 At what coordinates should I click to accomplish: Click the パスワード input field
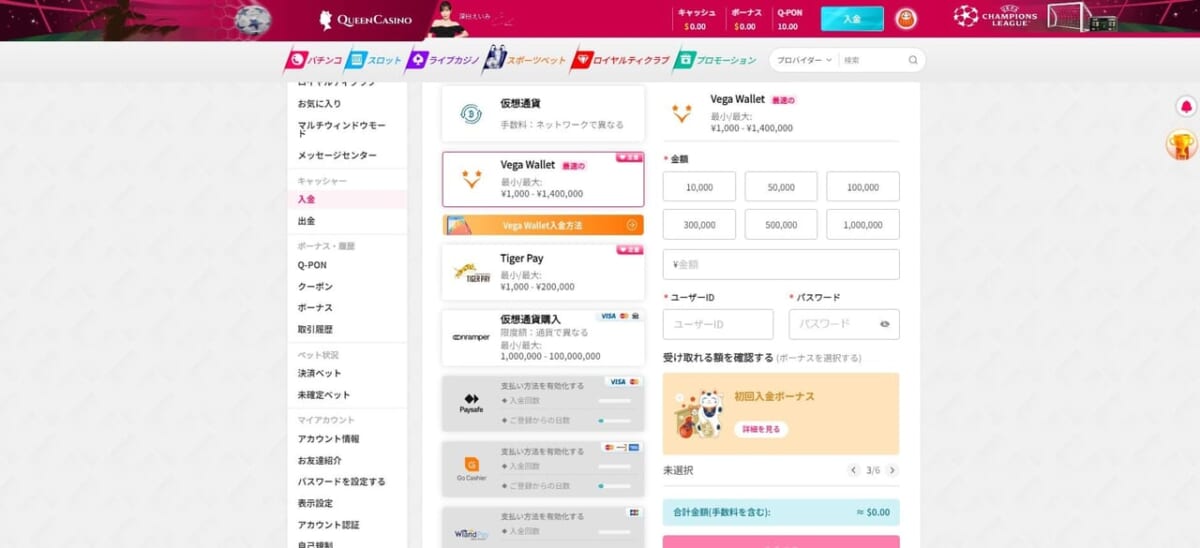point(844,324)
